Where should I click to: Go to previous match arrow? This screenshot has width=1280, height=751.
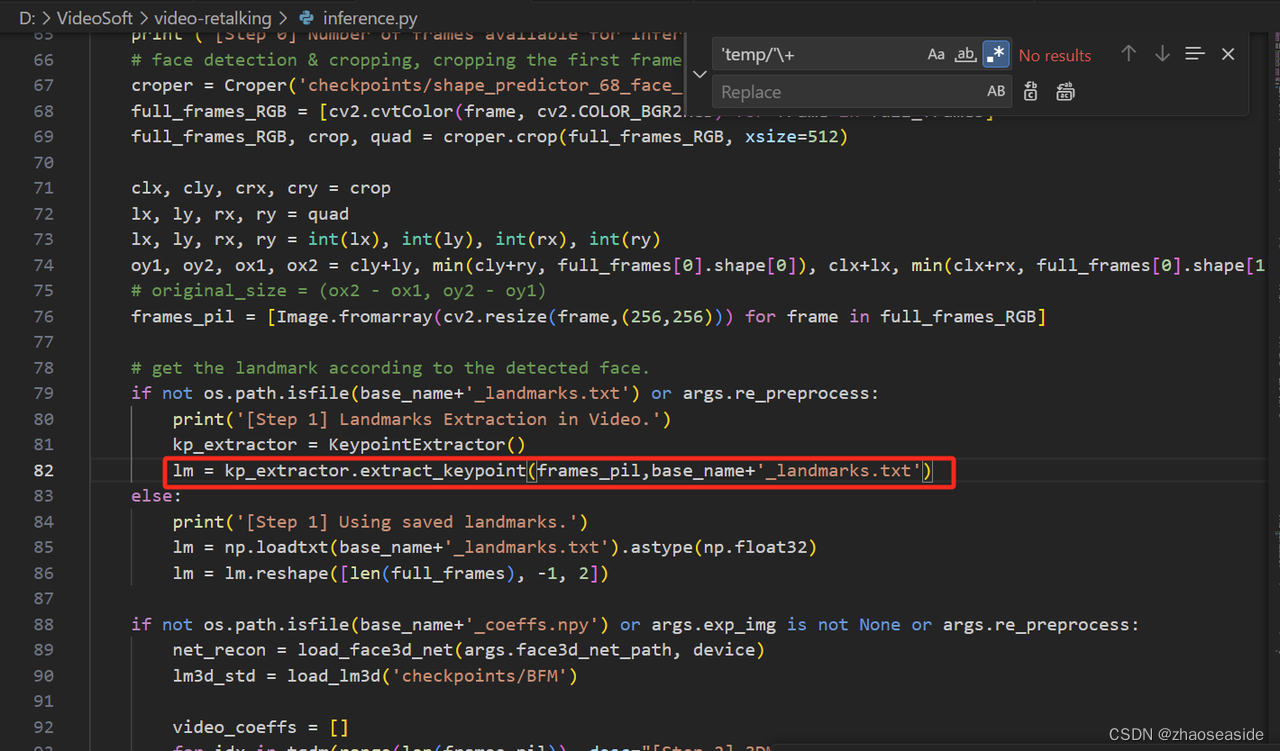tap(1128, 54)
